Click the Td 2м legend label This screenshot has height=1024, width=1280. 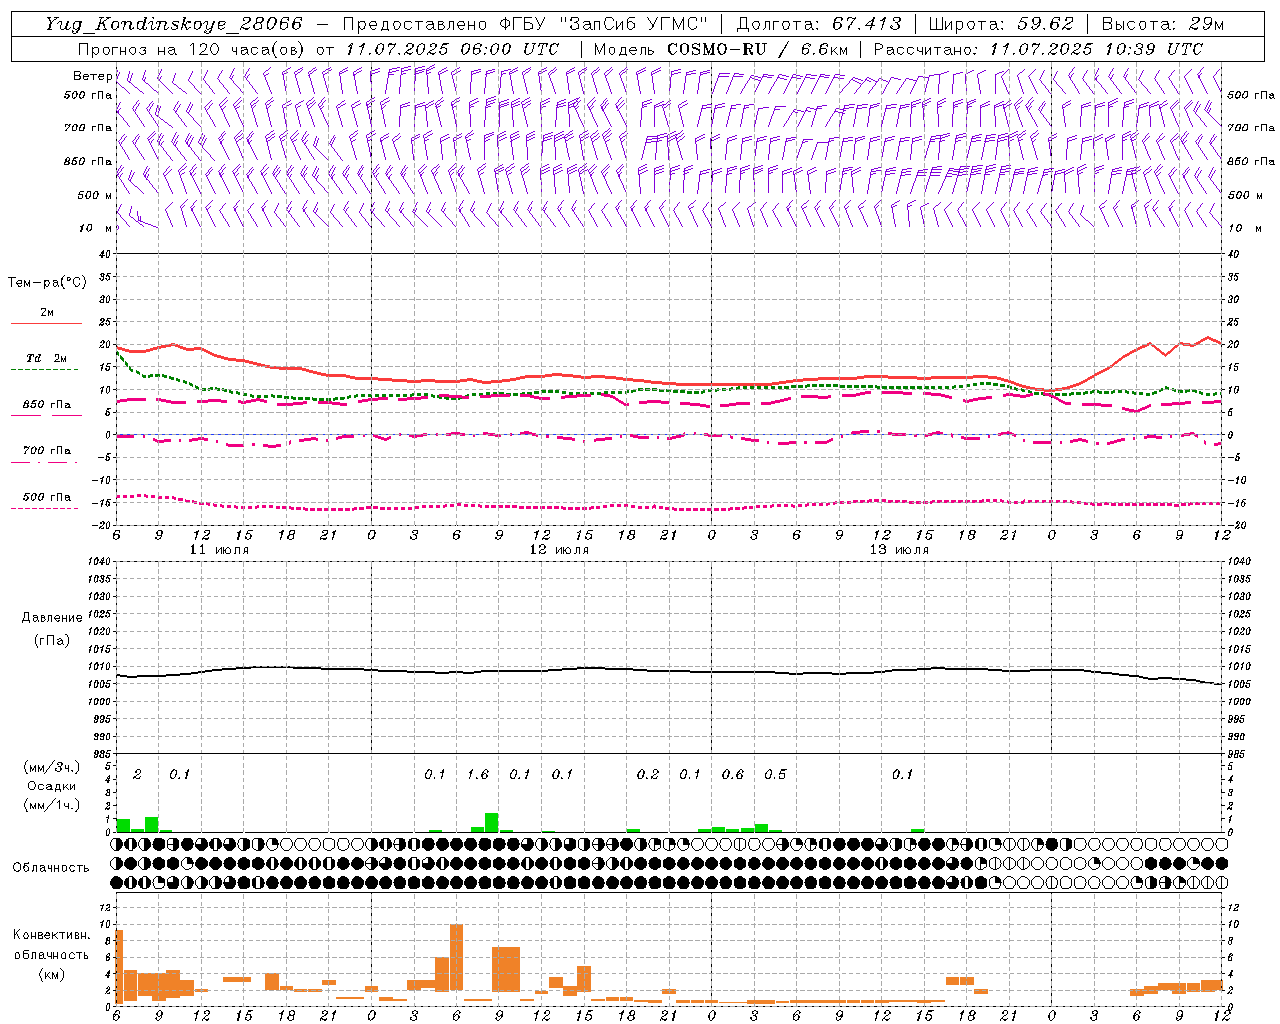[x=47, y=358]
